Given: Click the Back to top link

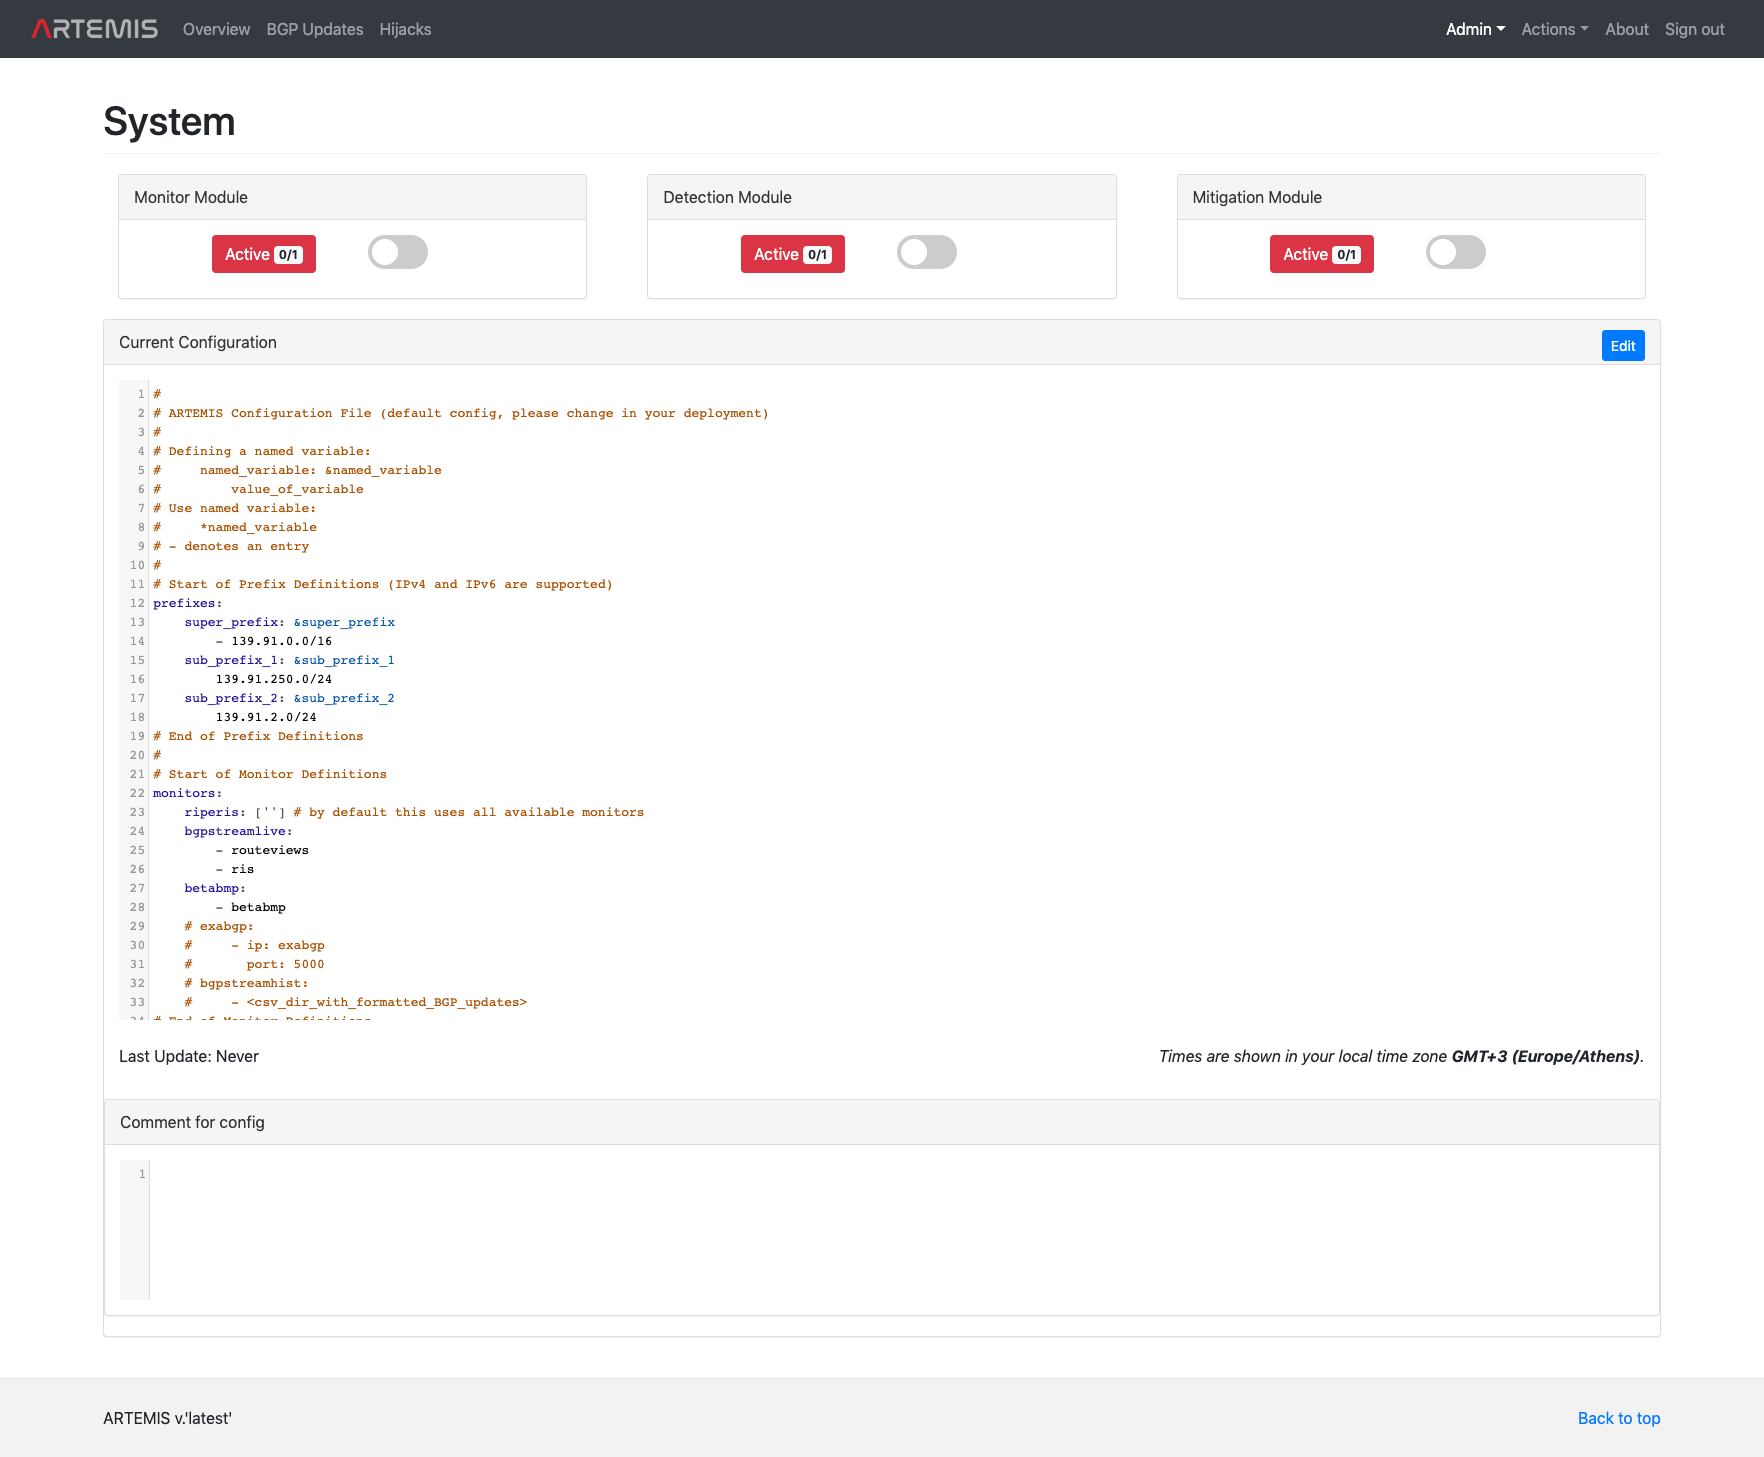Looking at the screenshot, I should coord(1618,1418).
